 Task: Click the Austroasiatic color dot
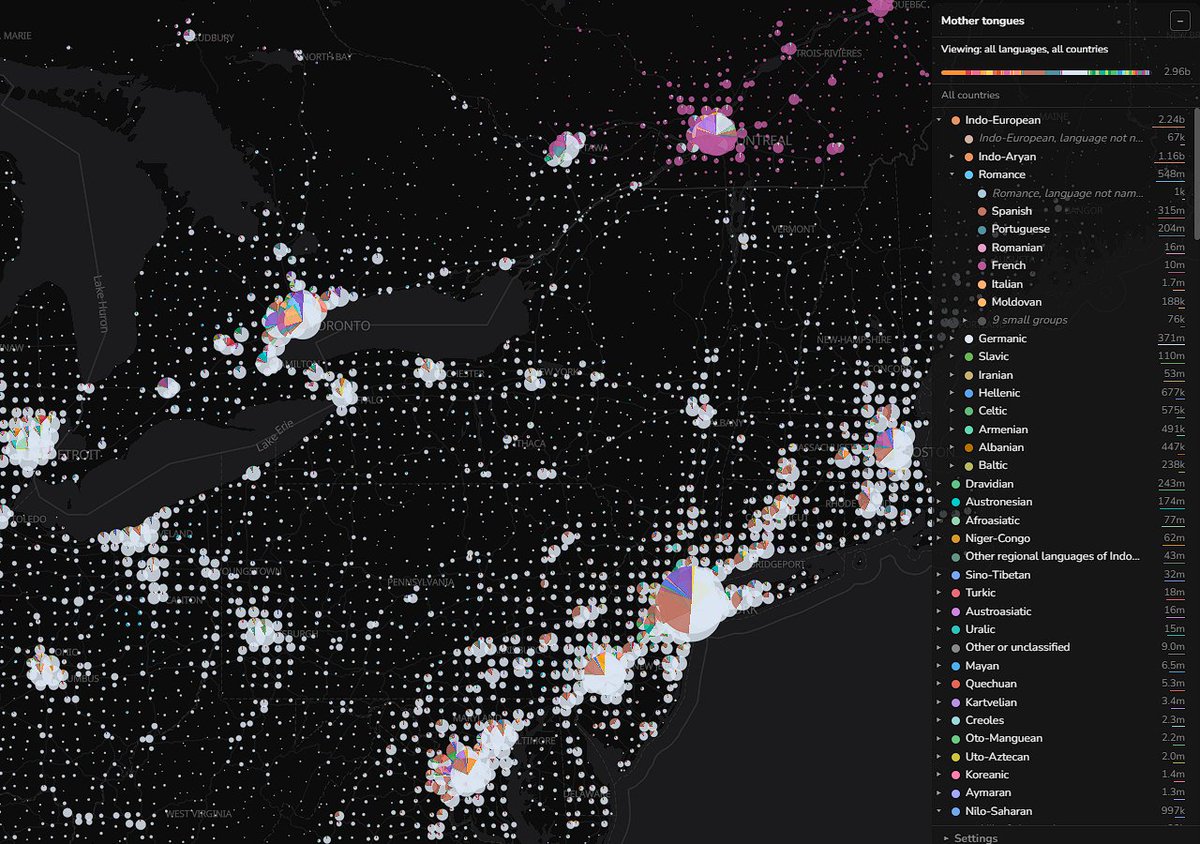click(956, 611)
